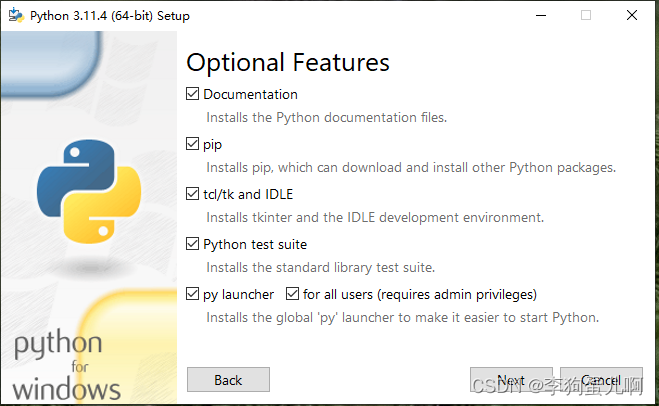Viewport: 659px width, 406px height.
Task: Click description 'Installs pip, which can download...'
Action: (x=411, y=167)
